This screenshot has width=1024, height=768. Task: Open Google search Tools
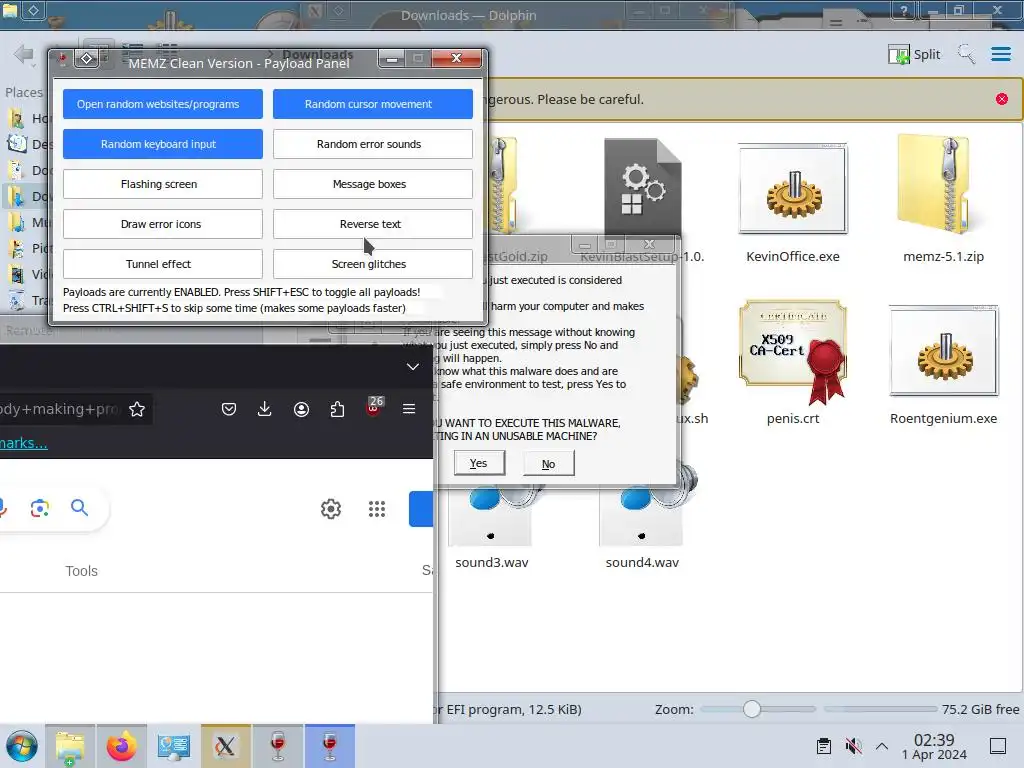82,571
